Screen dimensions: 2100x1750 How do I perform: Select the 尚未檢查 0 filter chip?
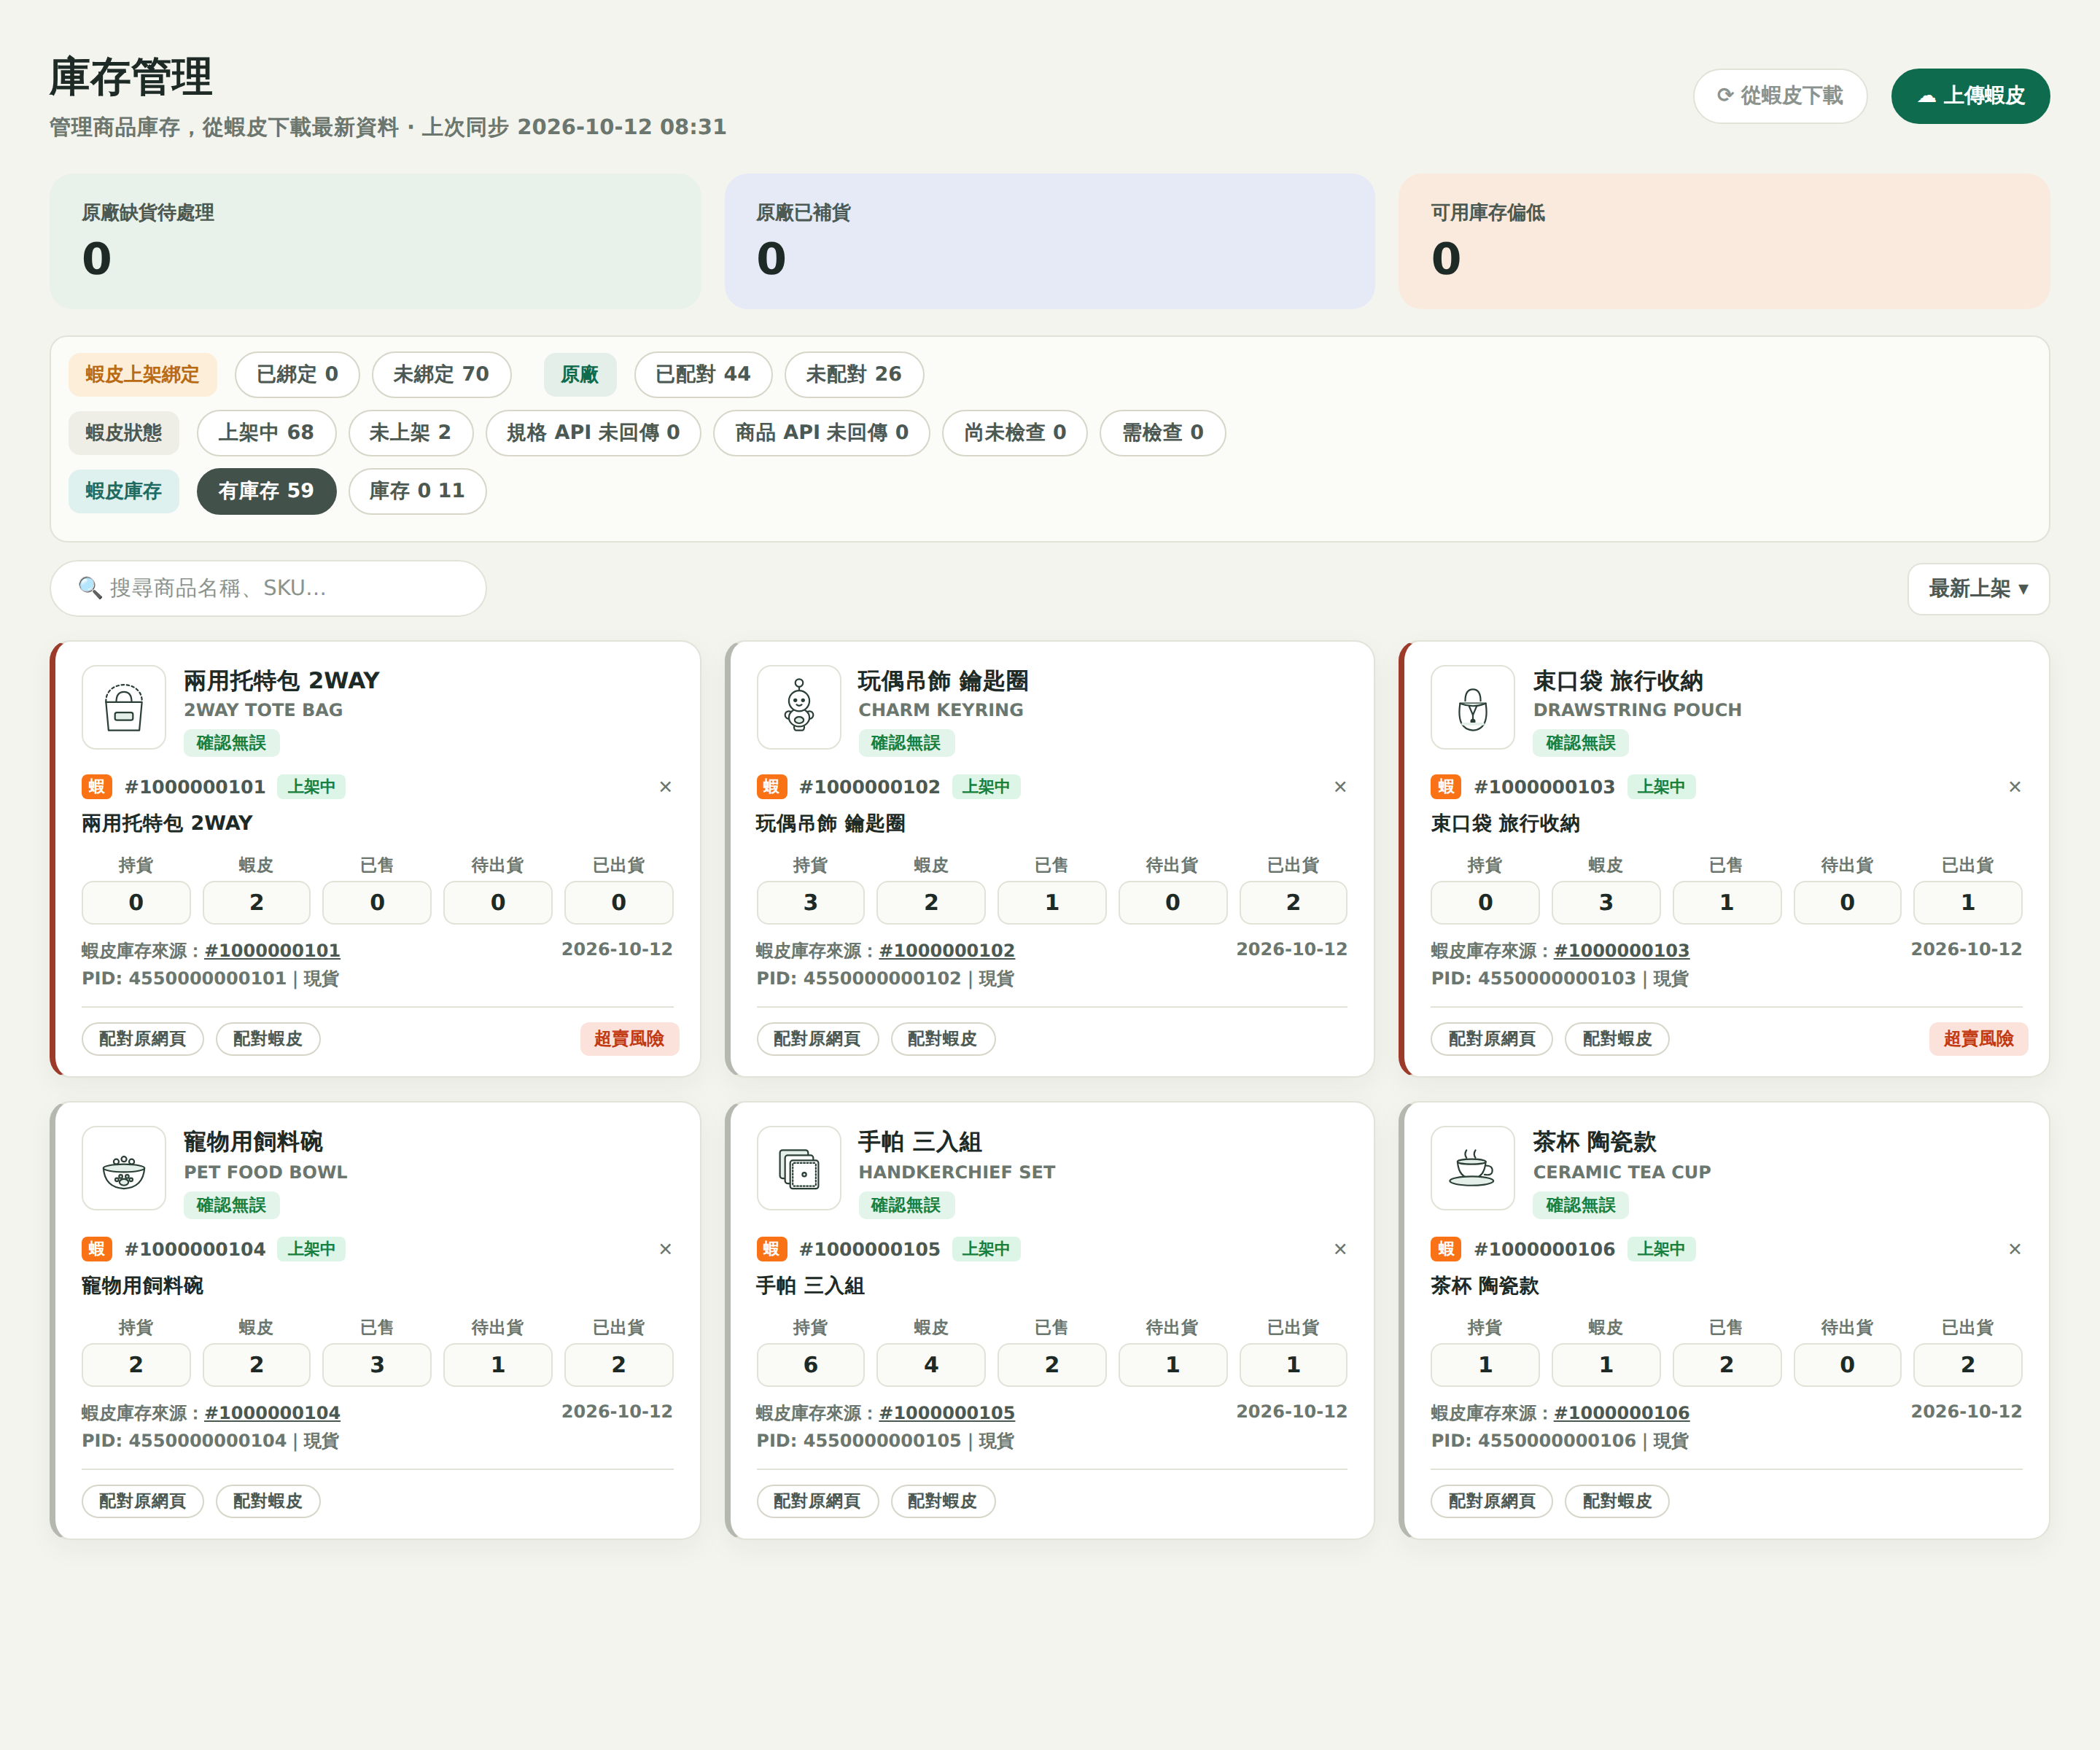coord(1014,433)
